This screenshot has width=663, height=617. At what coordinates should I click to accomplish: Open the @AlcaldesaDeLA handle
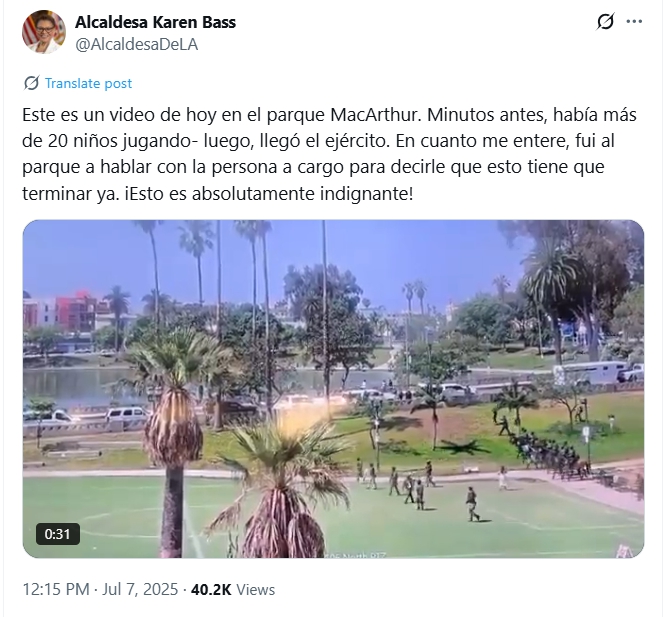[x=136, y=44]
